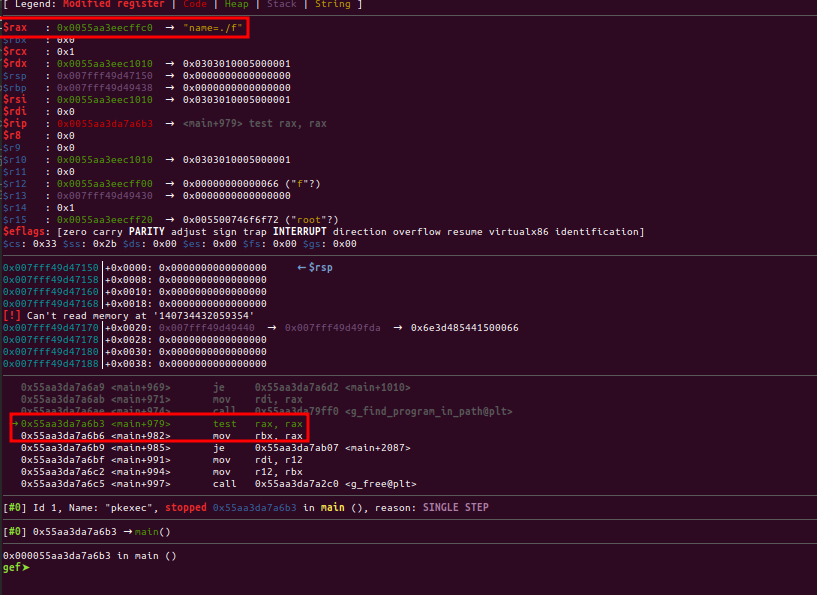The height and width of the screenshot is (595, 817).
Task: Click the "String" legend entry
Action: (333, 5)
